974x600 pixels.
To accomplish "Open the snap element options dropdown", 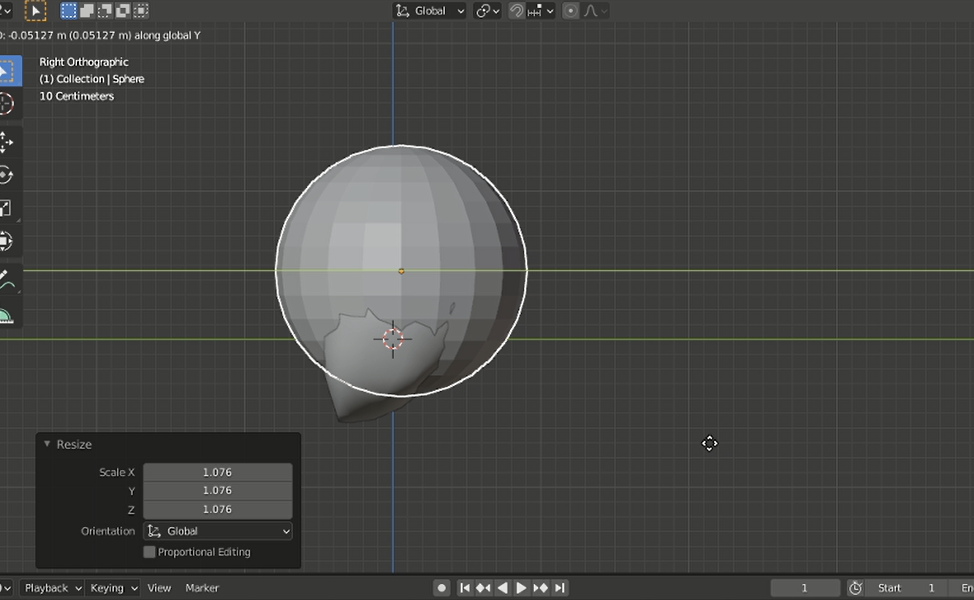I will point(540,11).
